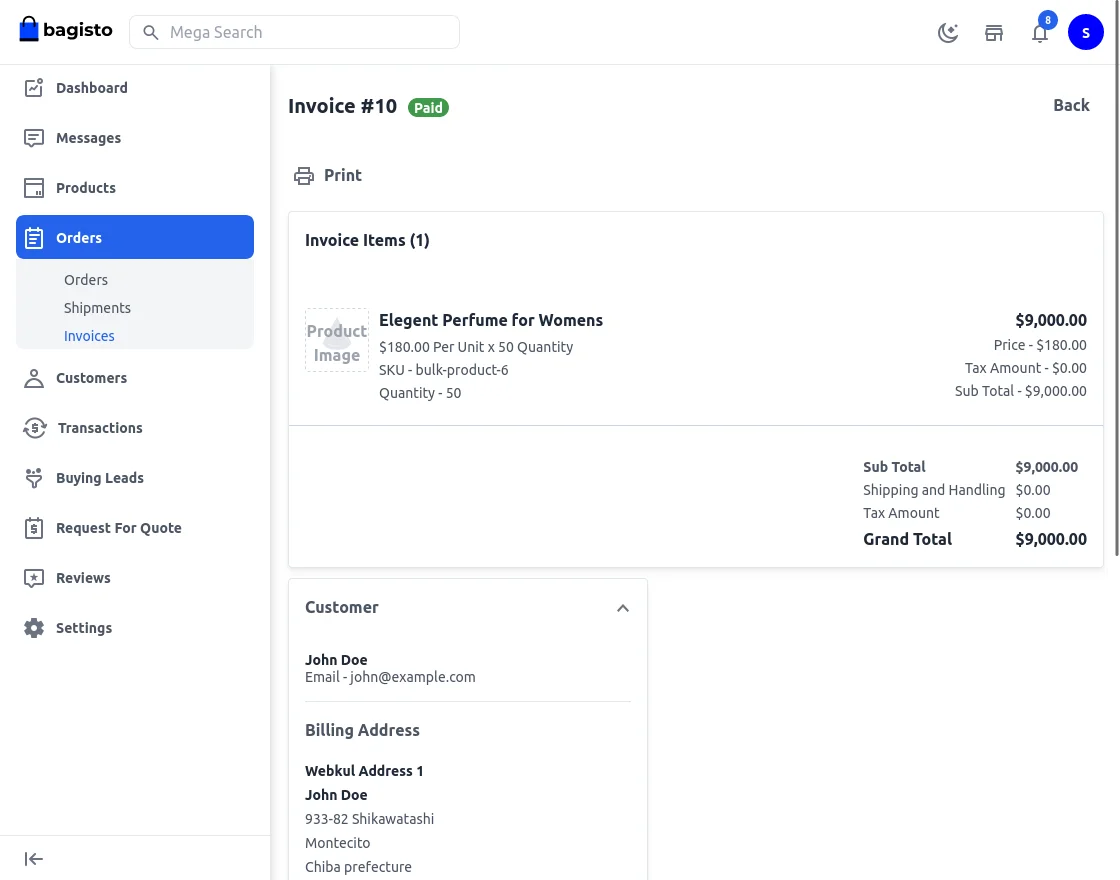Focus the Mega Search field
Viewport: 1120px width, 880px height.
coord(294,32)
